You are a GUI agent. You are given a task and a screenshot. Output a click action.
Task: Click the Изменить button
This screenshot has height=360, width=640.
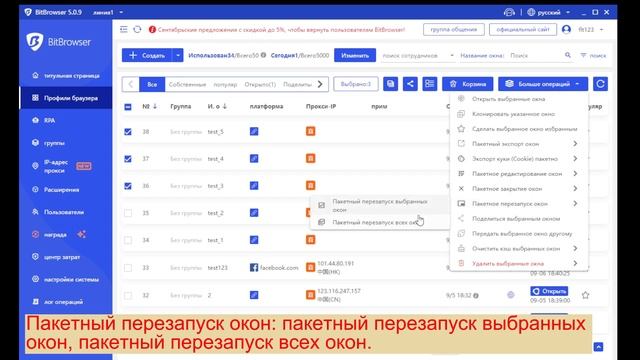[355, 55]
